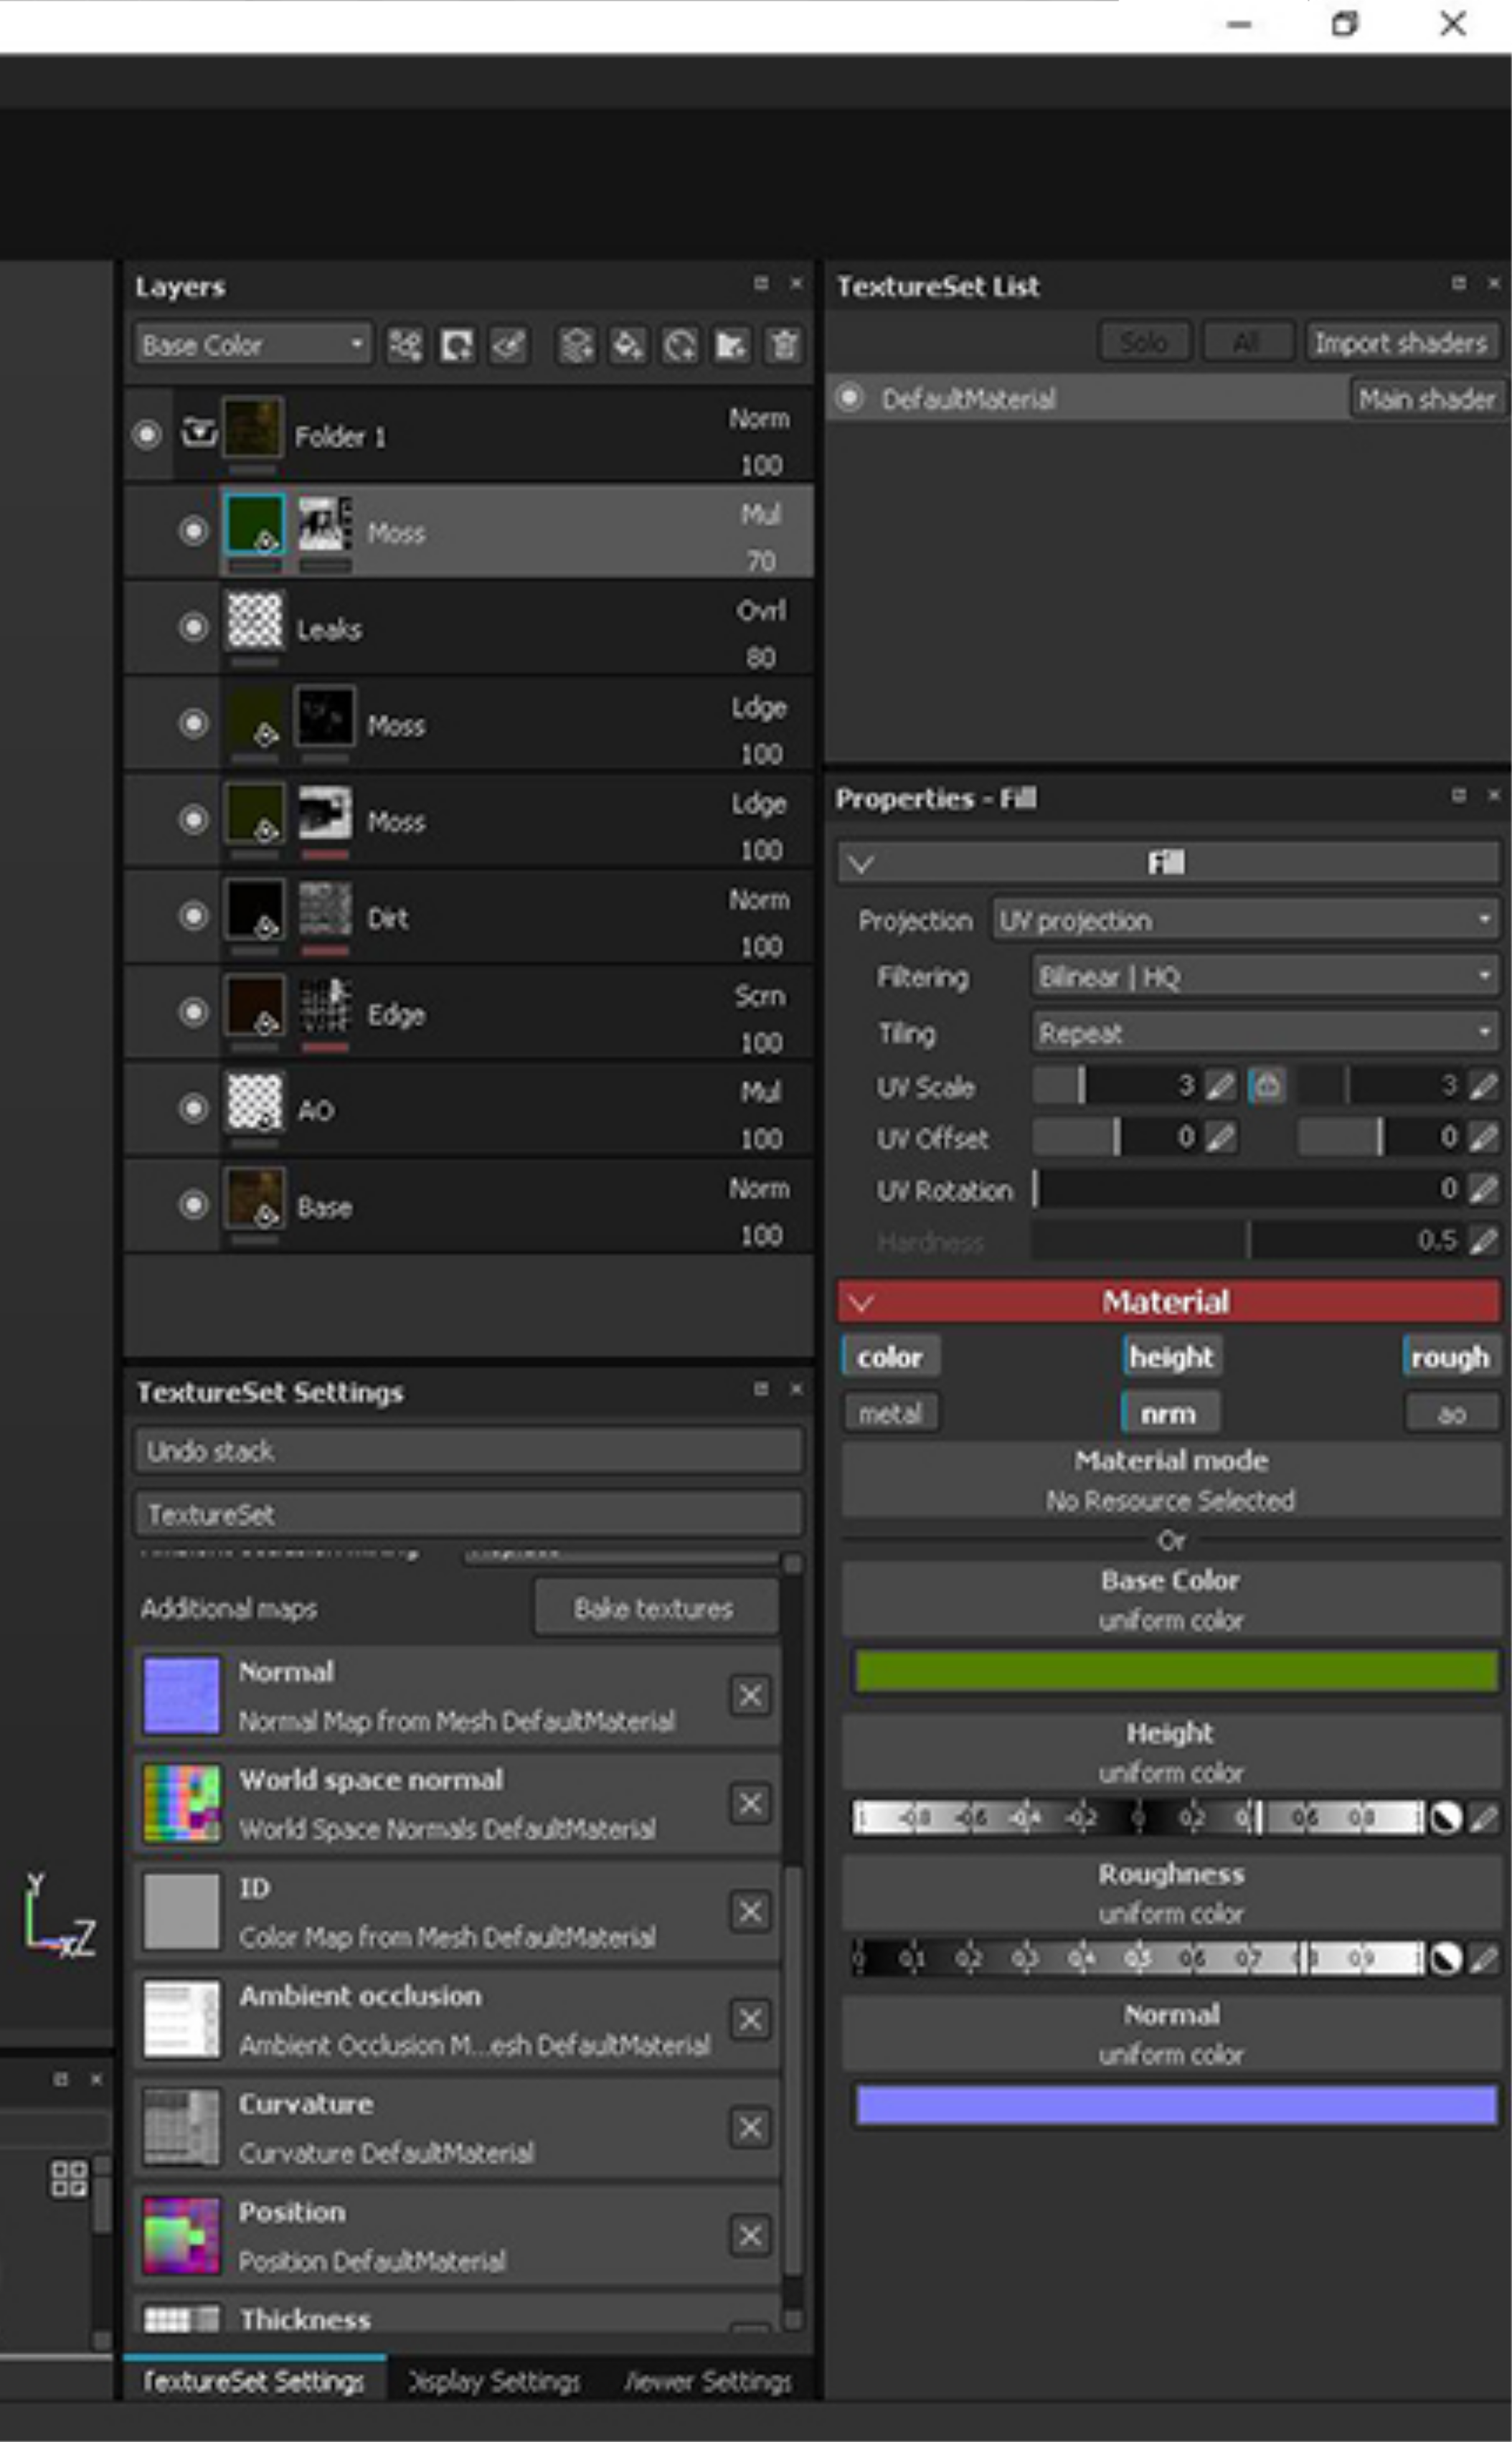The height and width of the screenshot is (2442, 1512).
Task: Hide the Edge layer
Action: (193, 1012)
